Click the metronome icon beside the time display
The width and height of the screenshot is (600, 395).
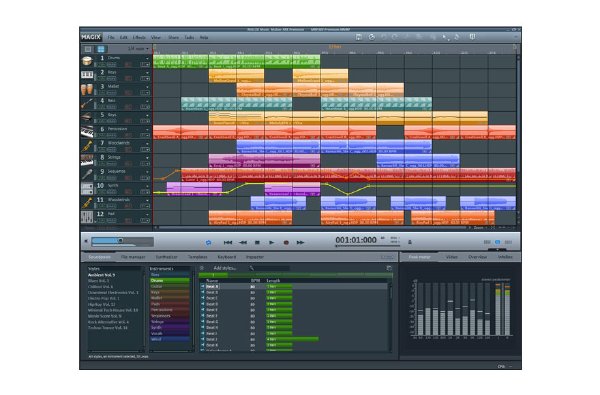click(410, 242)
